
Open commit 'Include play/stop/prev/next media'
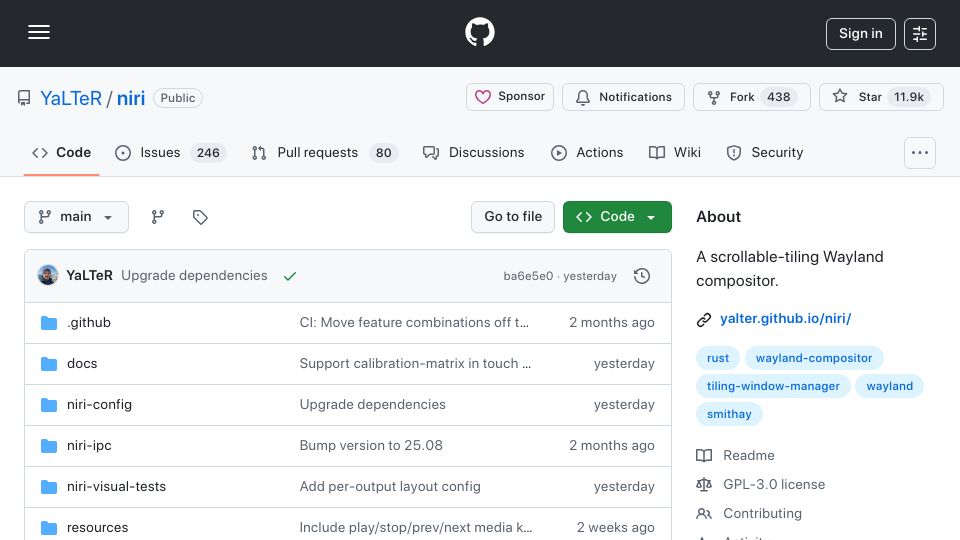point(416,528)
